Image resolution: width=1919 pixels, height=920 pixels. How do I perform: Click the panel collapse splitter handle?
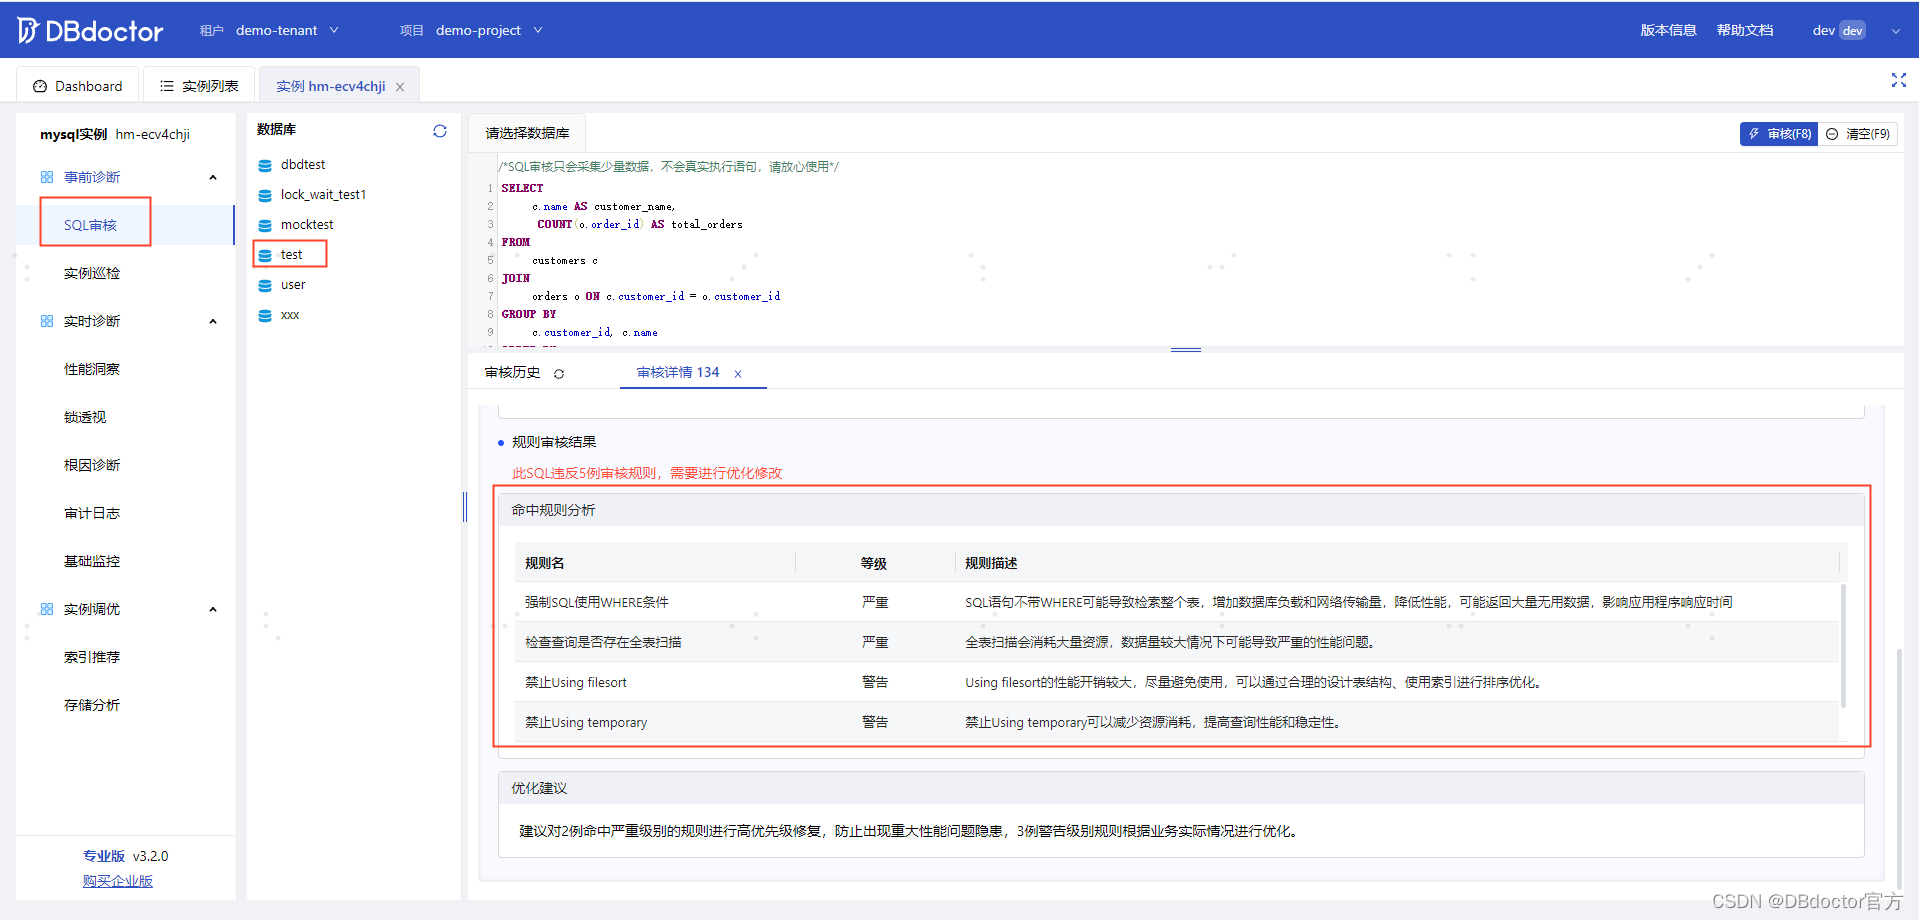coord(465,507)
